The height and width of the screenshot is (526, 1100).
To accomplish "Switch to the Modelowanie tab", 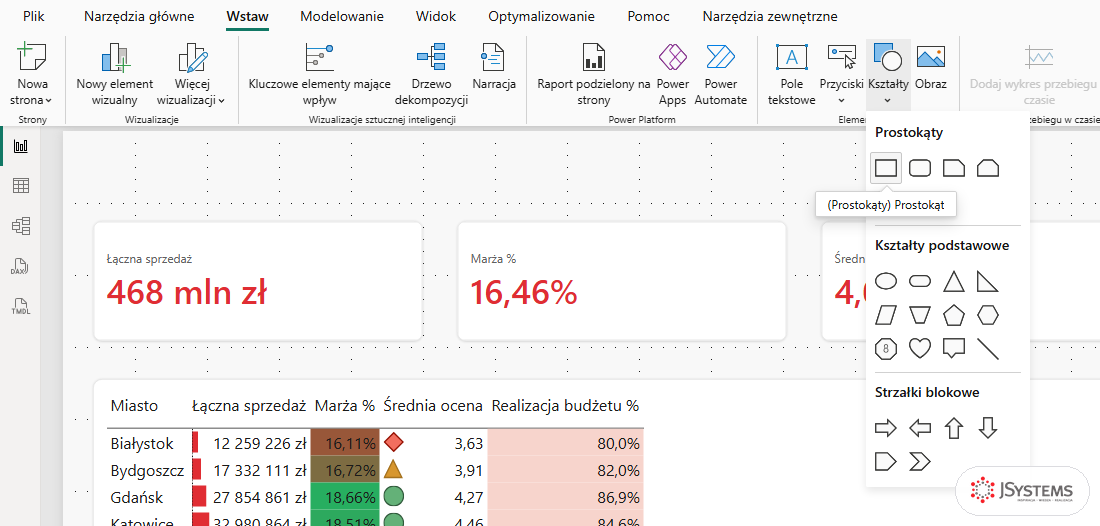I will (x=342, y=16).
